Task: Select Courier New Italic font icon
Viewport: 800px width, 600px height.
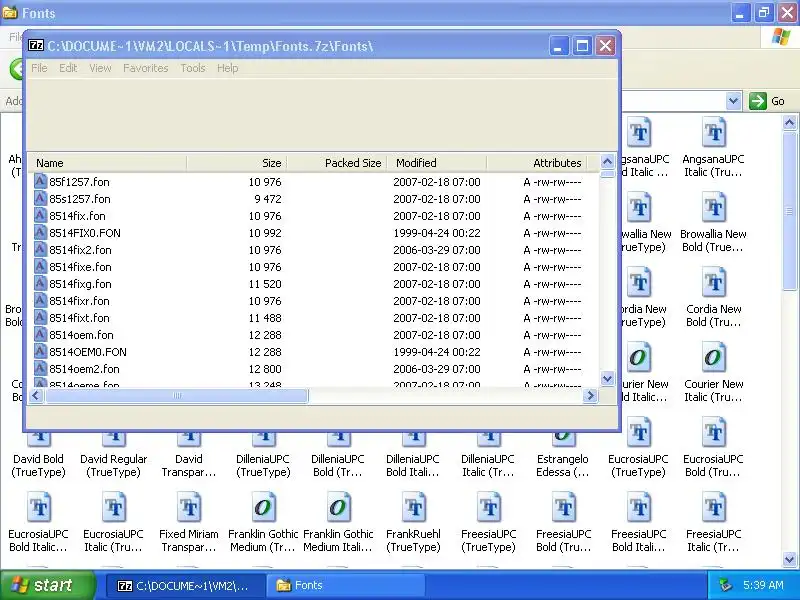Action: pos(713,358)
